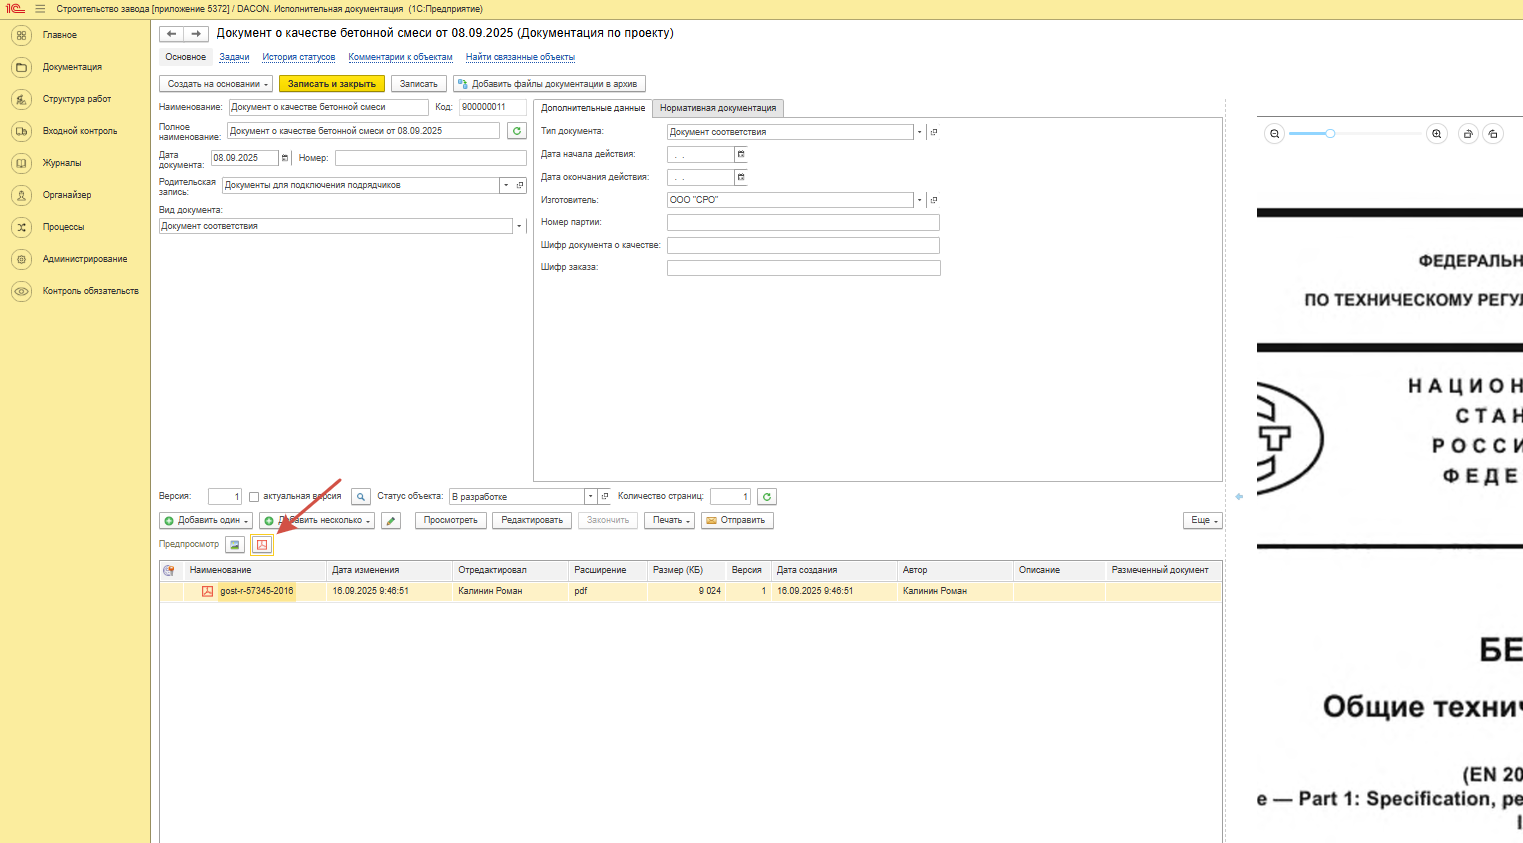Click the Номер партии input field
1523x843 pixels.
803,223
